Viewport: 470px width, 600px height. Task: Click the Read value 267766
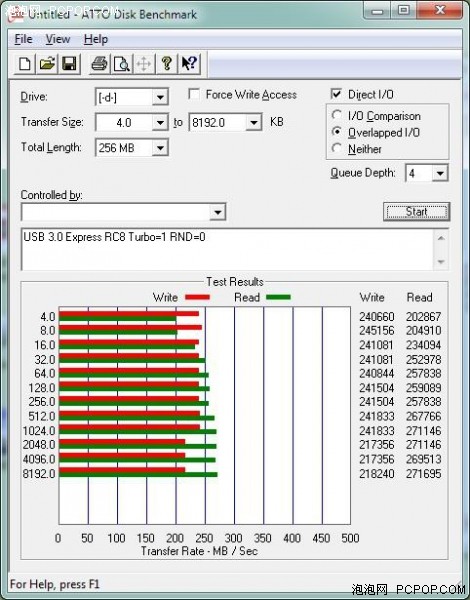(x=424, y=416)
